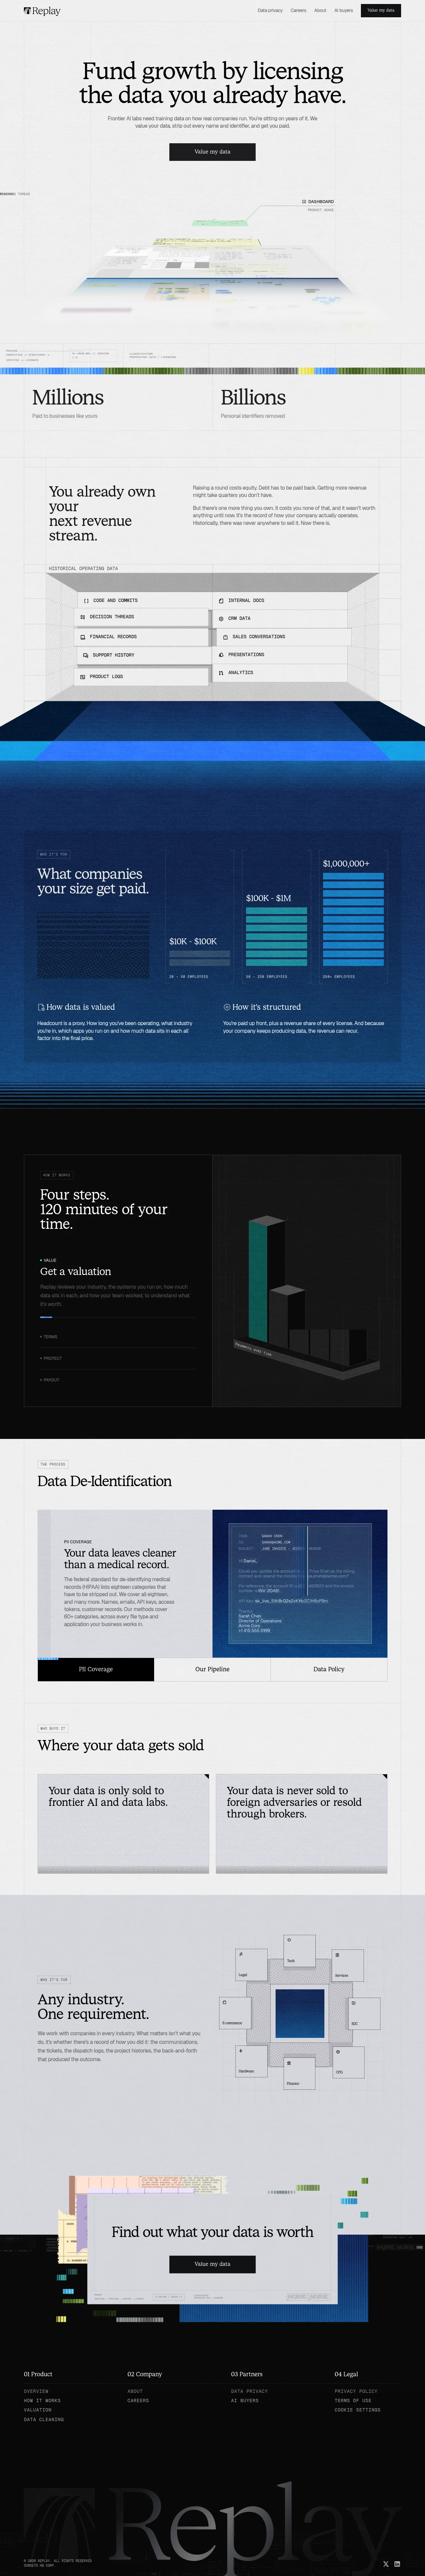The image size is (425, 2576).
Task: Open About in the top navigation
Action: tap(320, 10)
